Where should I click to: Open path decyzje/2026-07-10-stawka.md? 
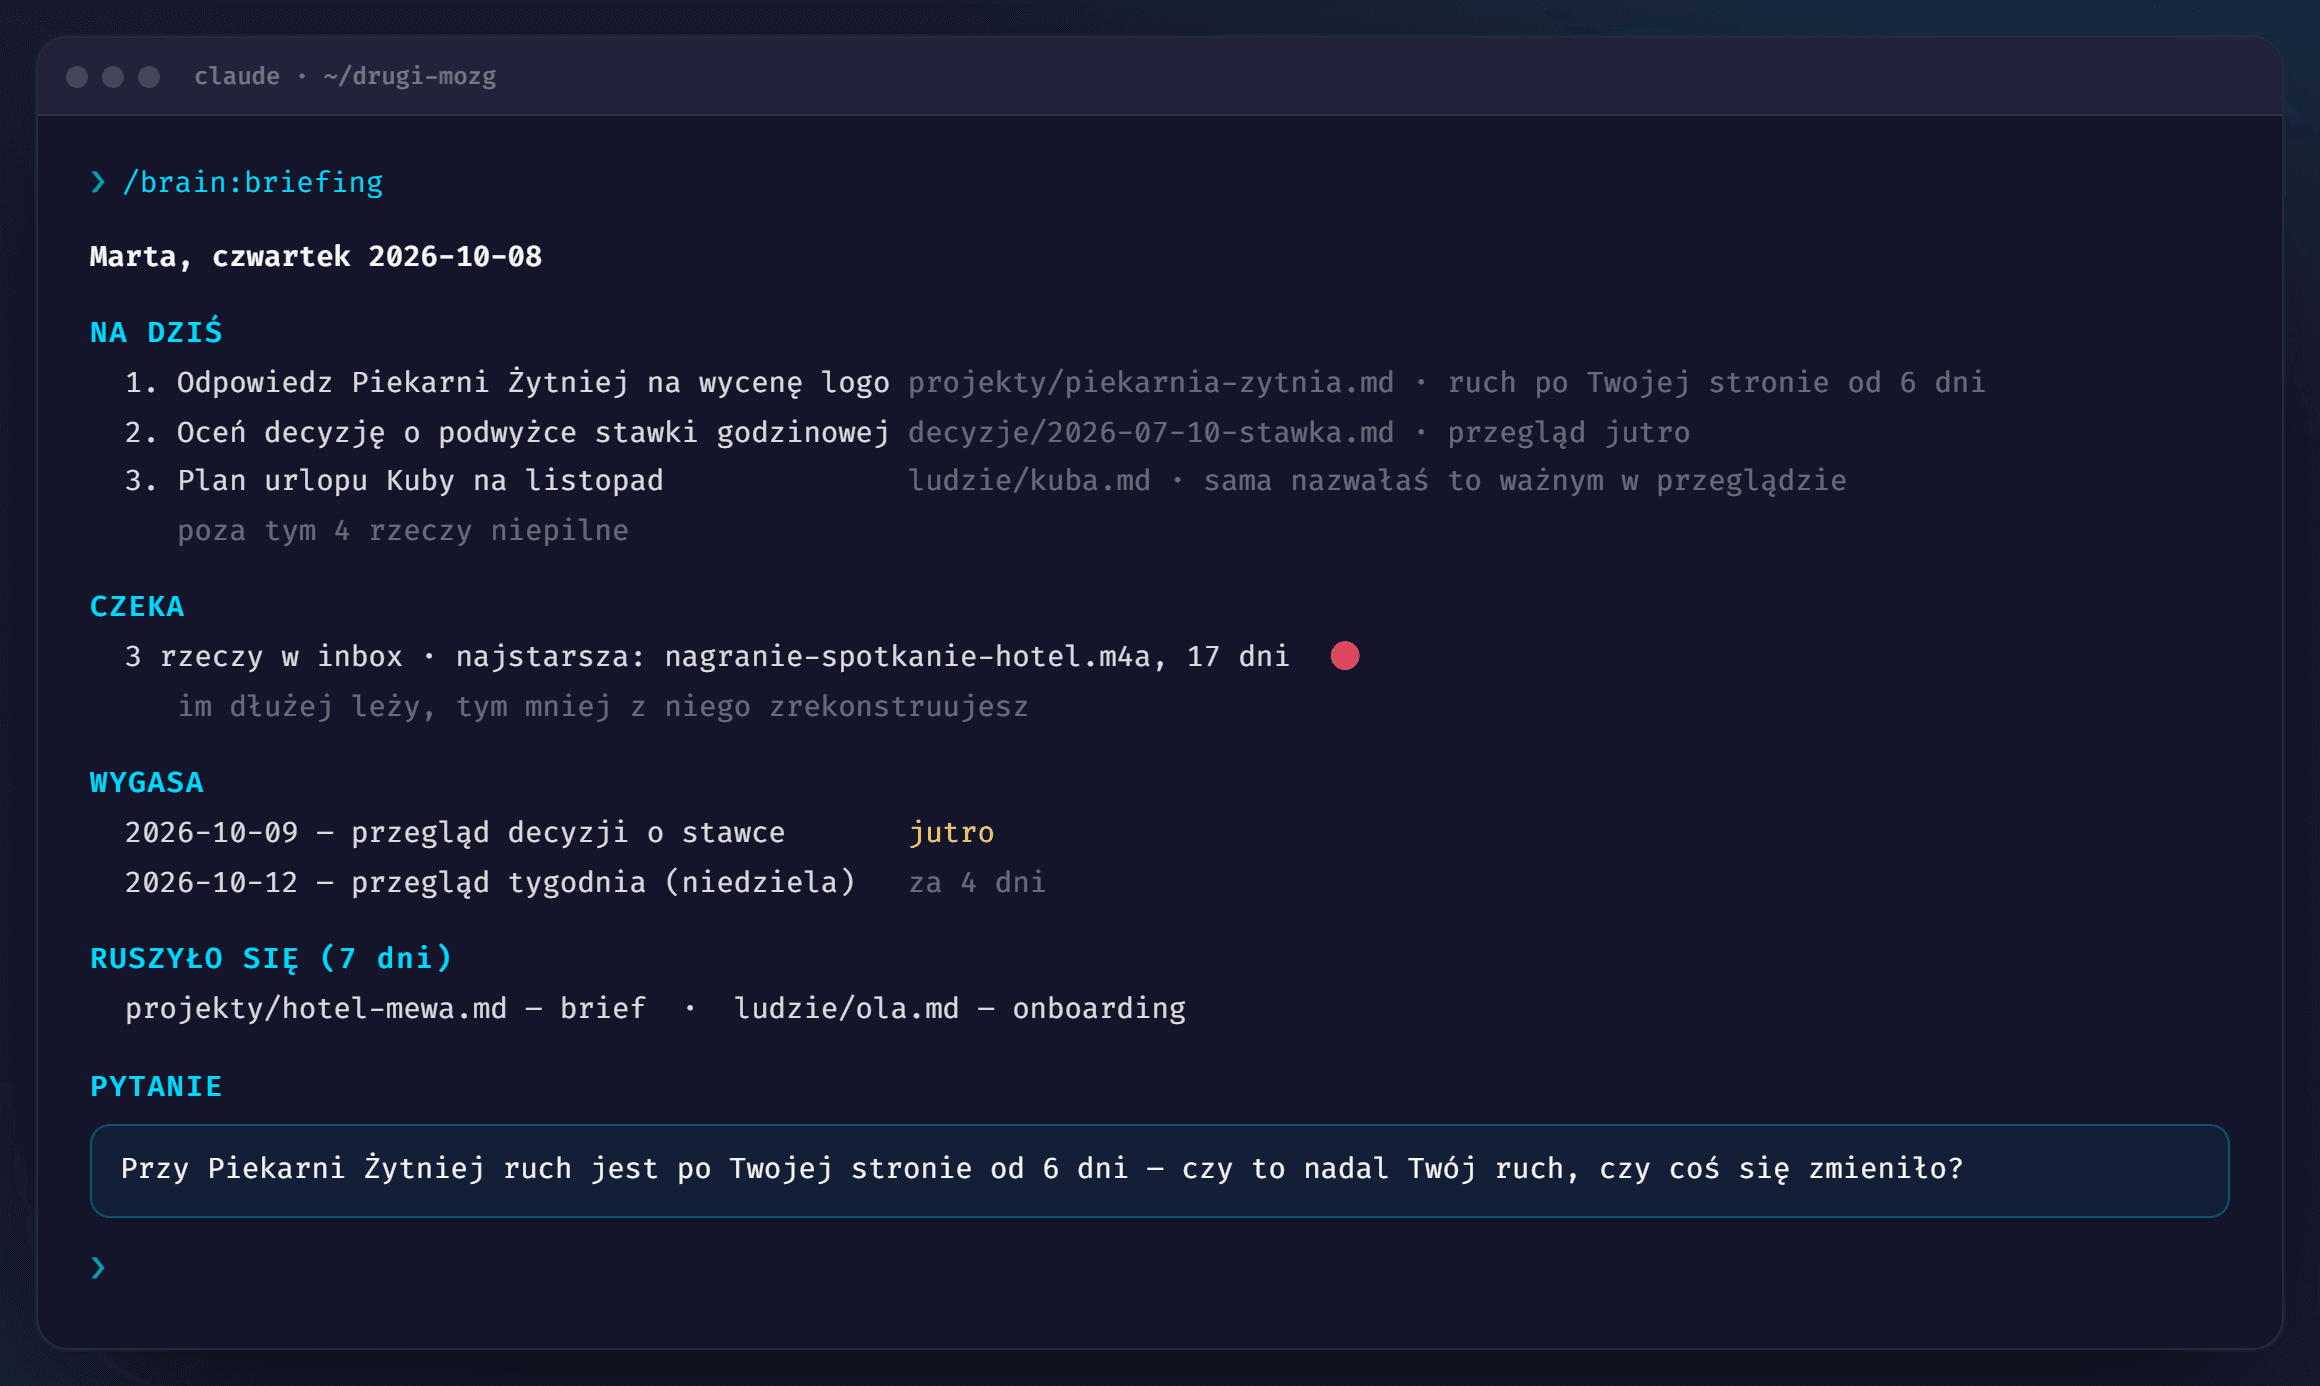[x=1151, y=433]
